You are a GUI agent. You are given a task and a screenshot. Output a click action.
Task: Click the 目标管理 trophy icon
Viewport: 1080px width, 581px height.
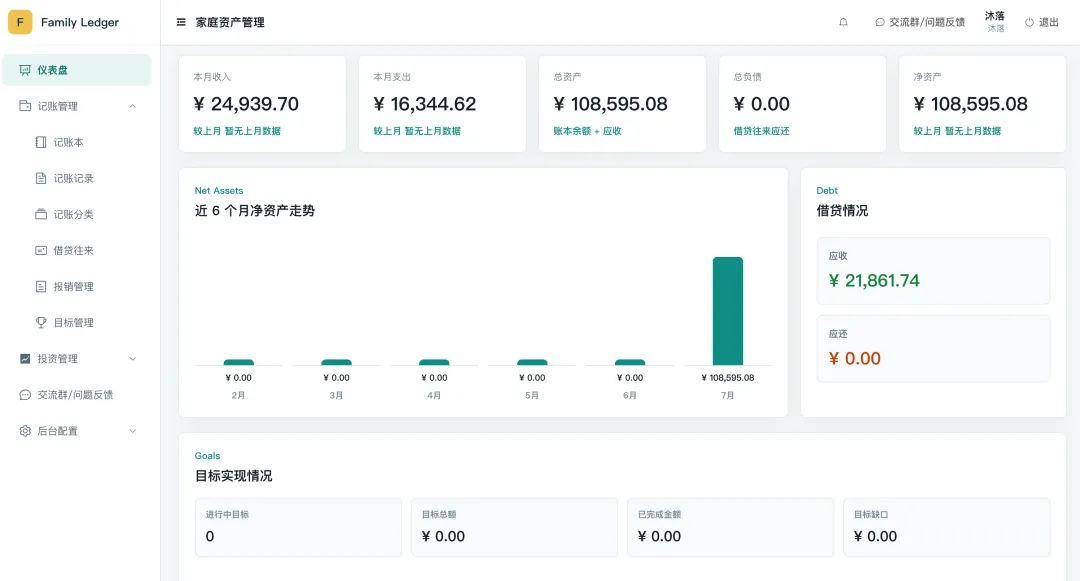41,322
